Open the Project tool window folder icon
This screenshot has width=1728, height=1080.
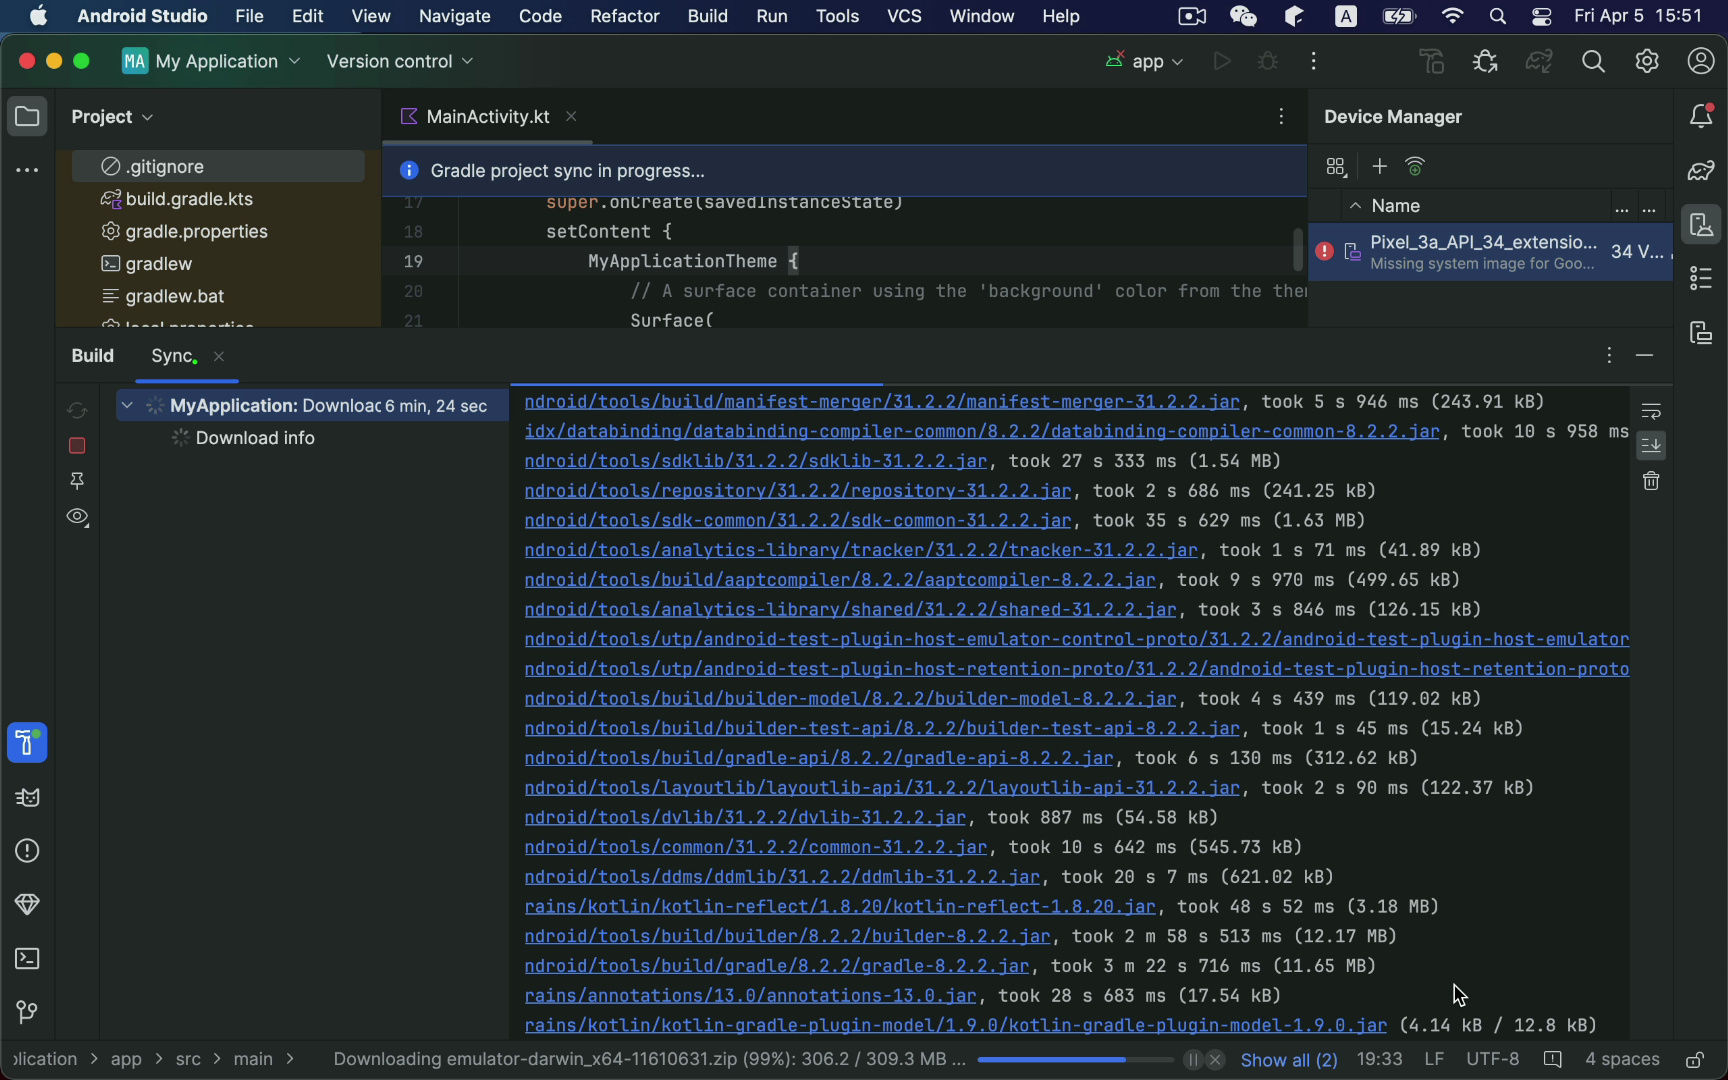click(x=27, y=117)
